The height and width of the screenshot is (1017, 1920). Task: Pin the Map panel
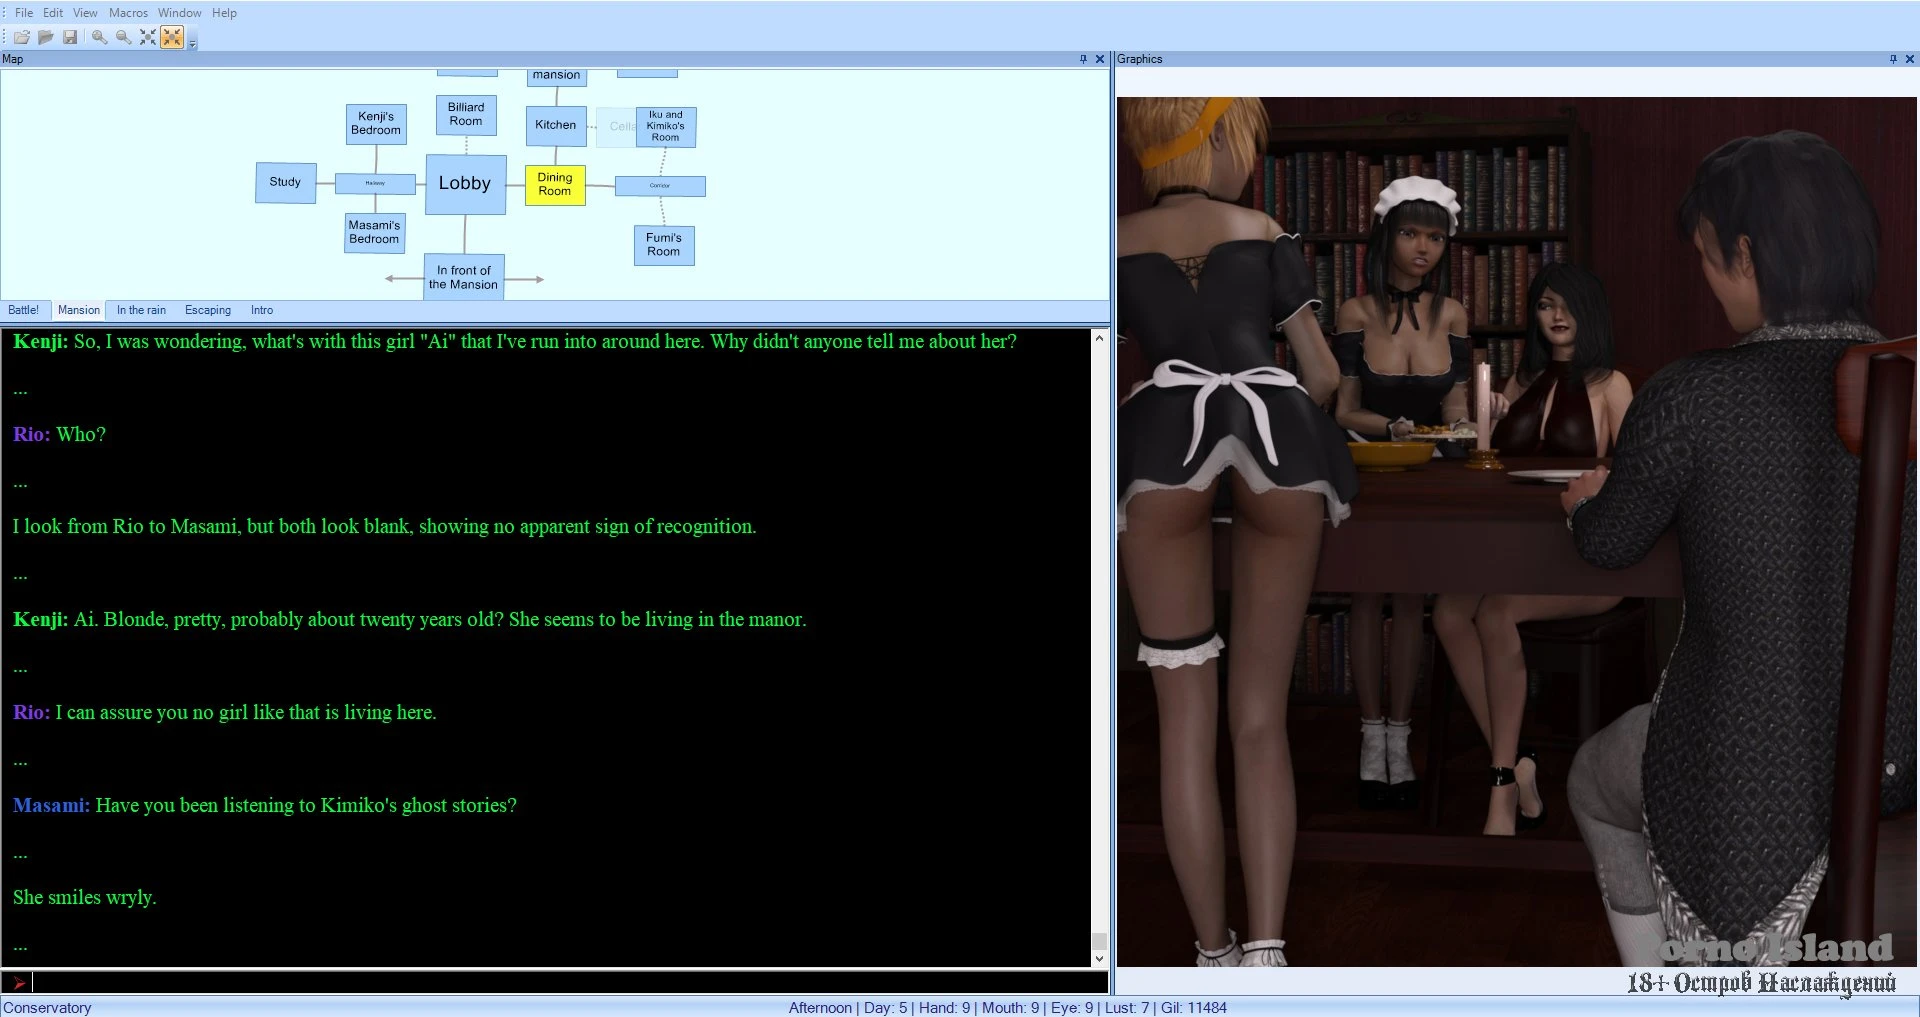click(x=1083, y=59)
